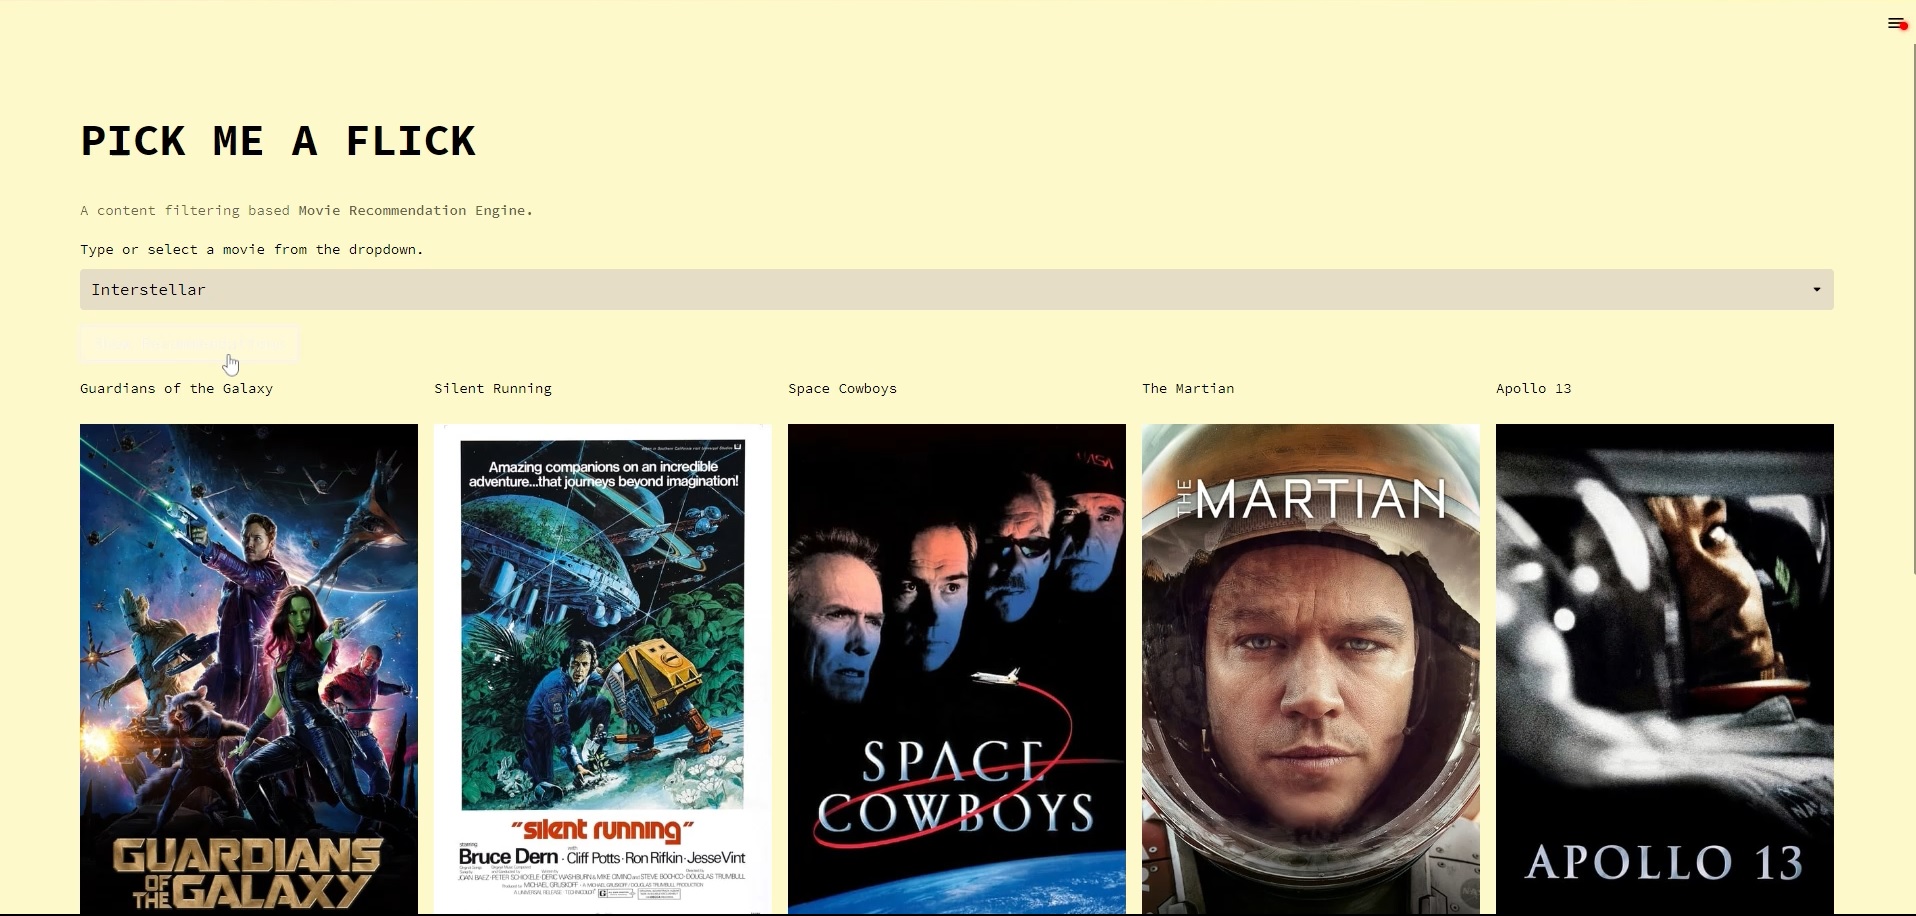Image resolution: width=1916 pixels, height=916 pixels.
Task: Click the 'Space Cowboys' title text
Action: [x=842, y=388]
